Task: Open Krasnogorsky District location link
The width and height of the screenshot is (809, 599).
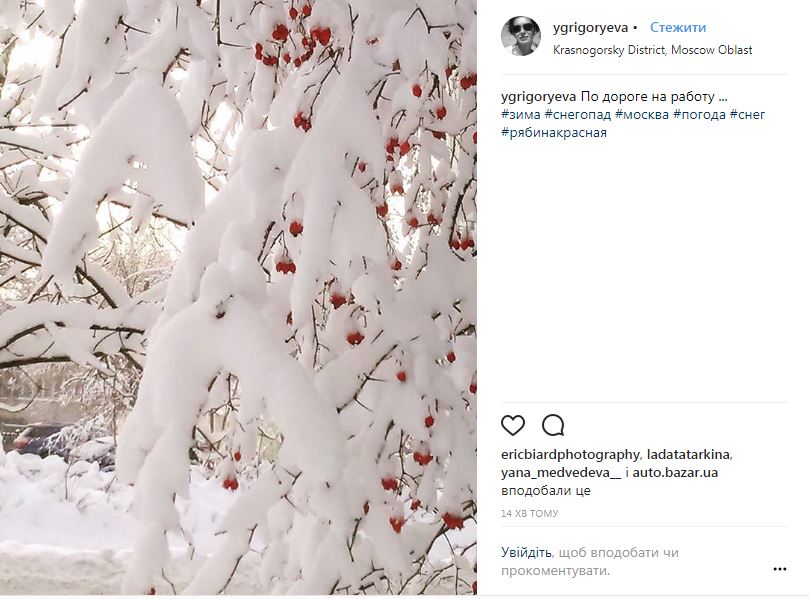Action: pos(652,50)
